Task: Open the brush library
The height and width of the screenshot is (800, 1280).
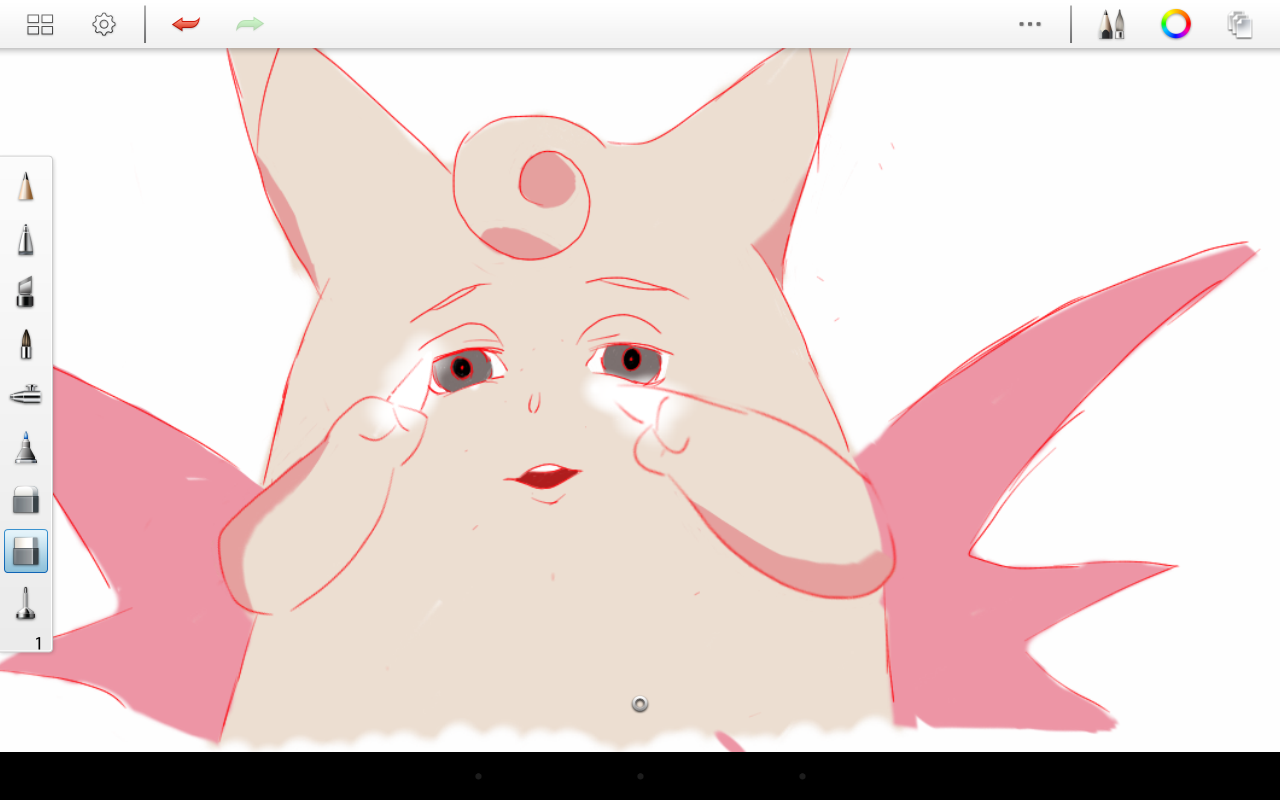Action: (x=1111, y=24)
